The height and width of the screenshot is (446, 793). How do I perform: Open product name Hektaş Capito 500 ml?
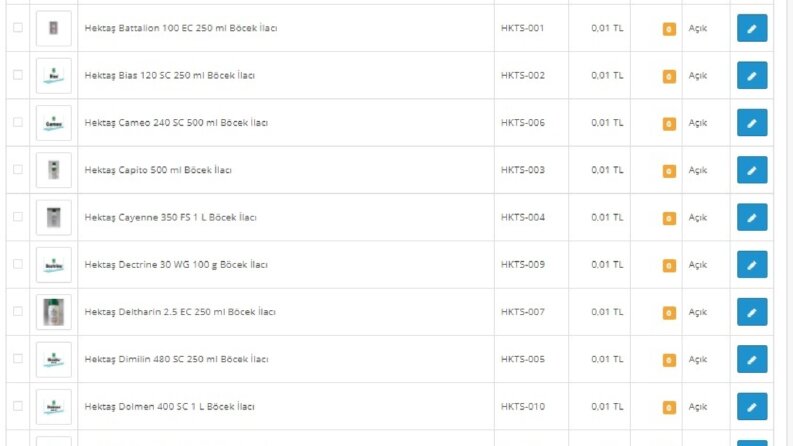[158, 170]
